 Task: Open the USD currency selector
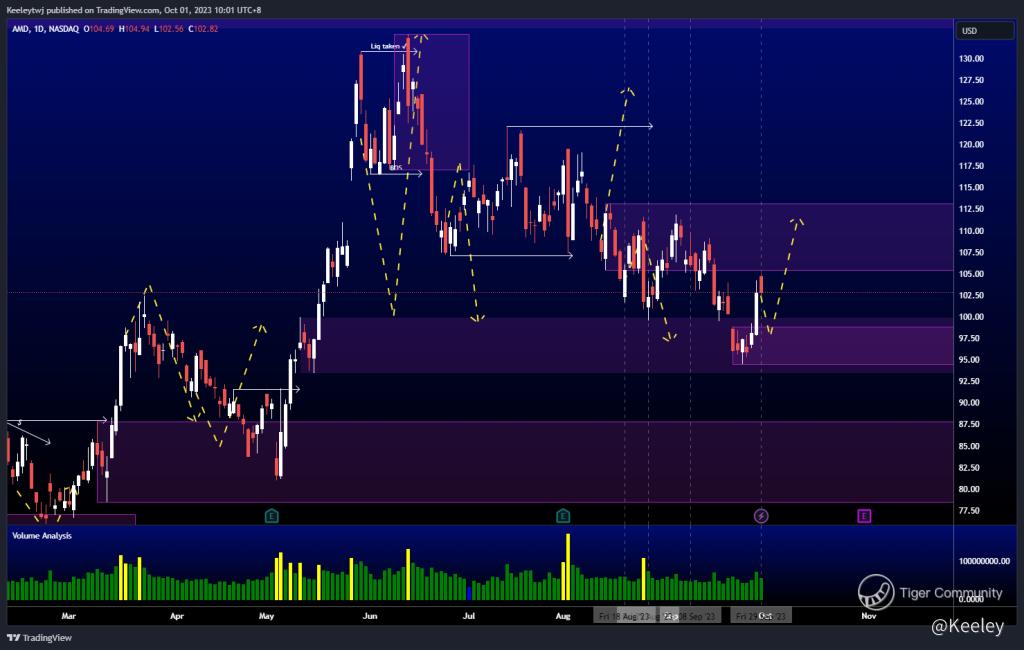point(969,31)
